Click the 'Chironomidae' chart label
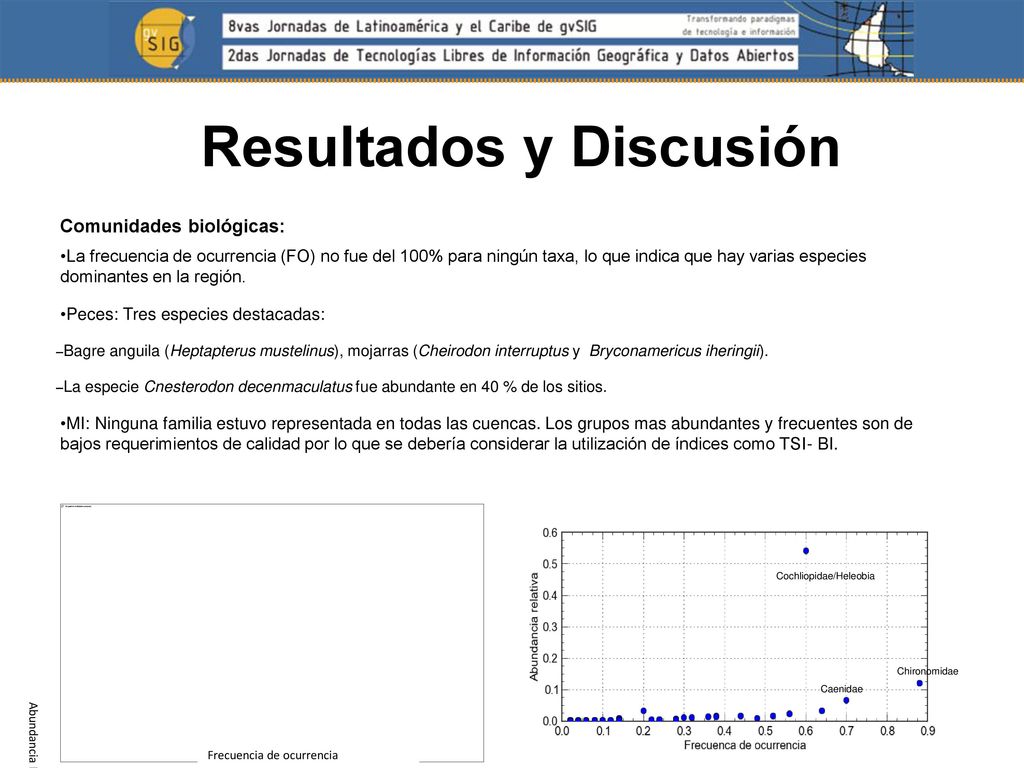The height and width of the screenshot is (768, 1024). 927,671
